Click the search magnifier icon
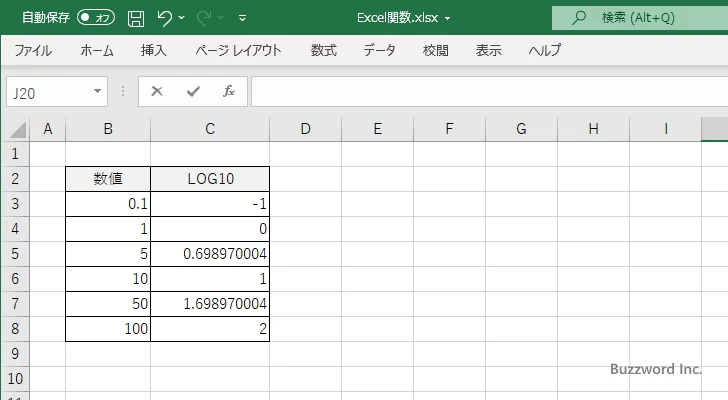The width and height of the screenshot is (728, 400). click(x=578, y=18)
